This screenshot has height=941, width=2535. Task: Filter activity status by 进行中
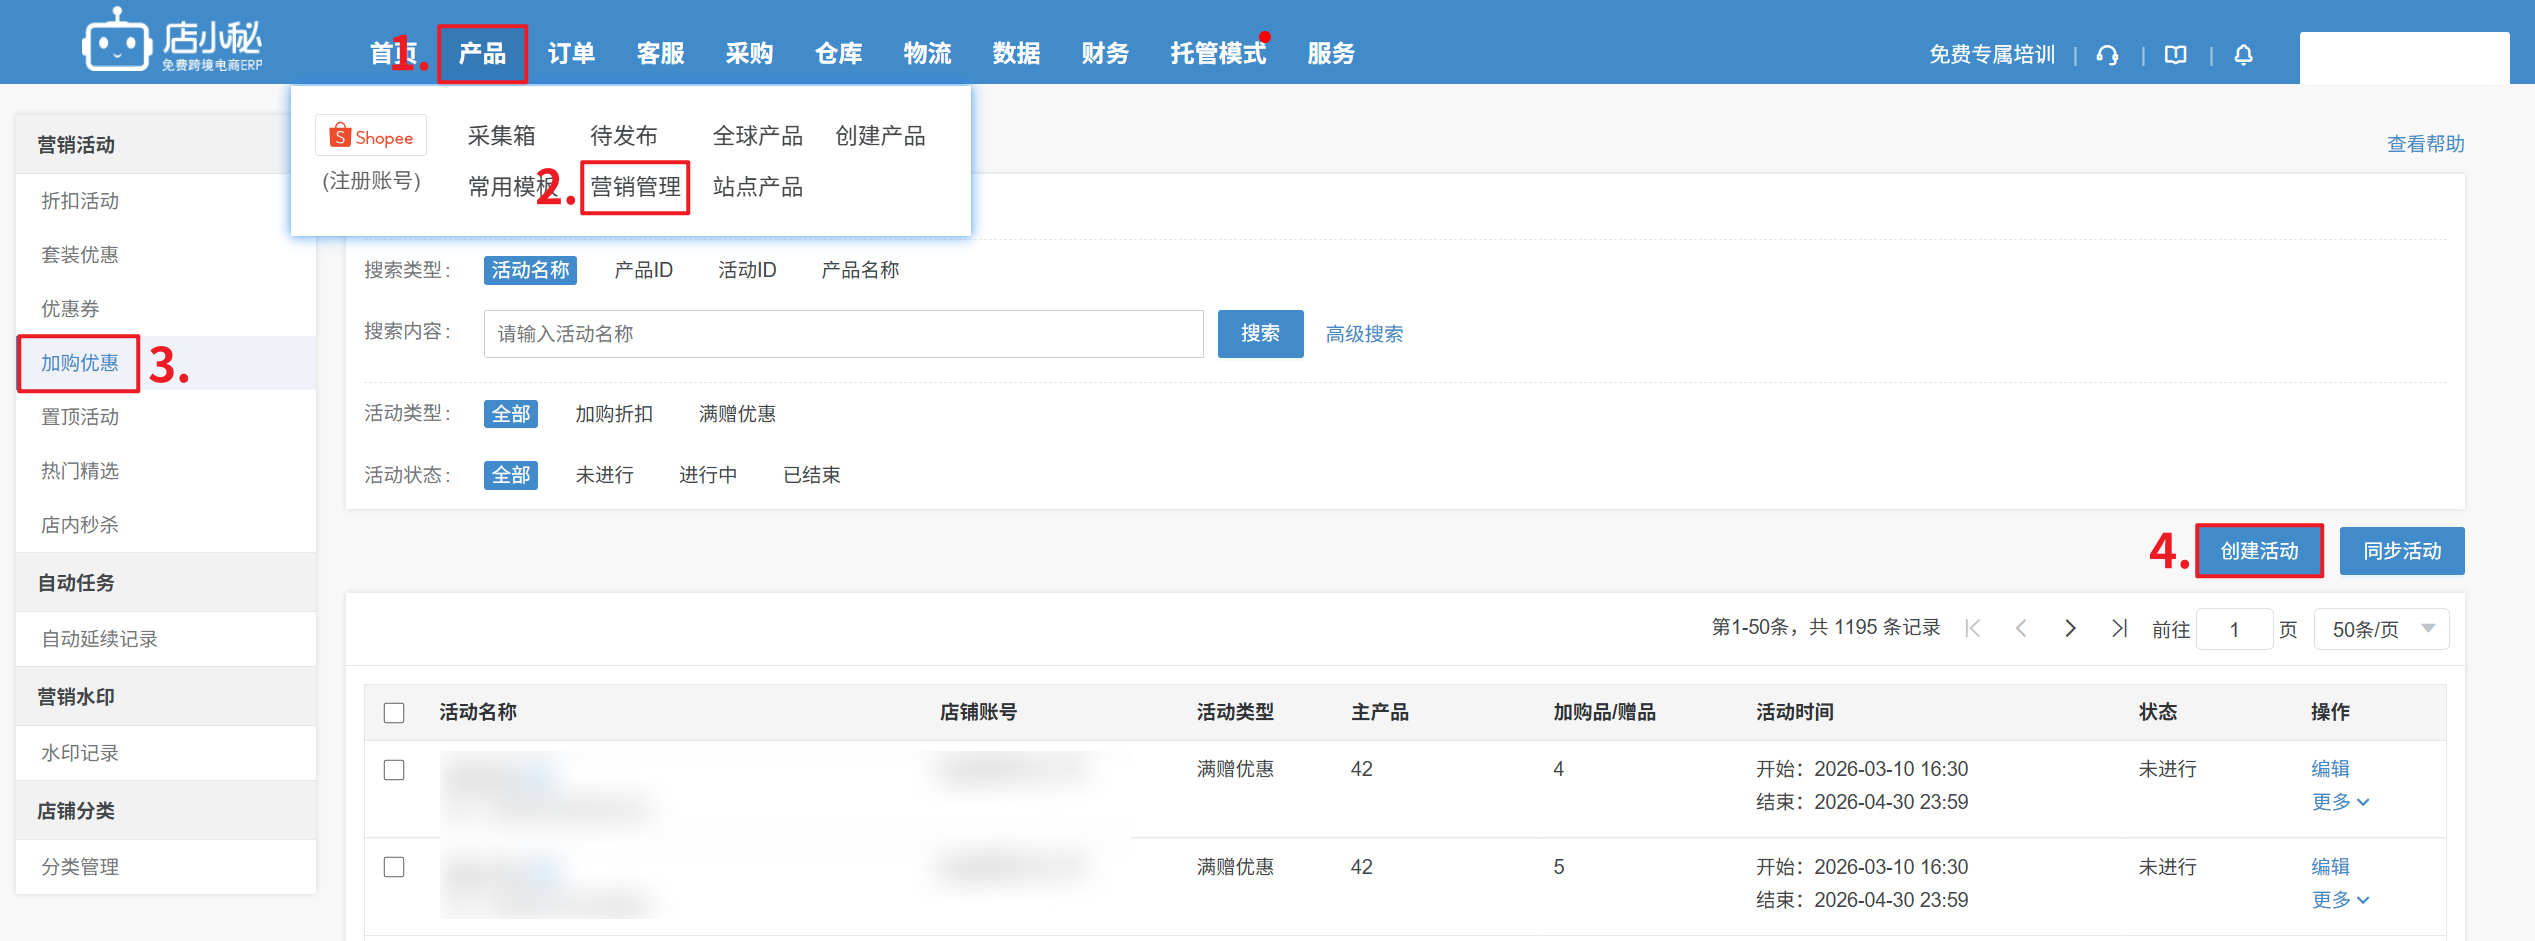[708, 475]
